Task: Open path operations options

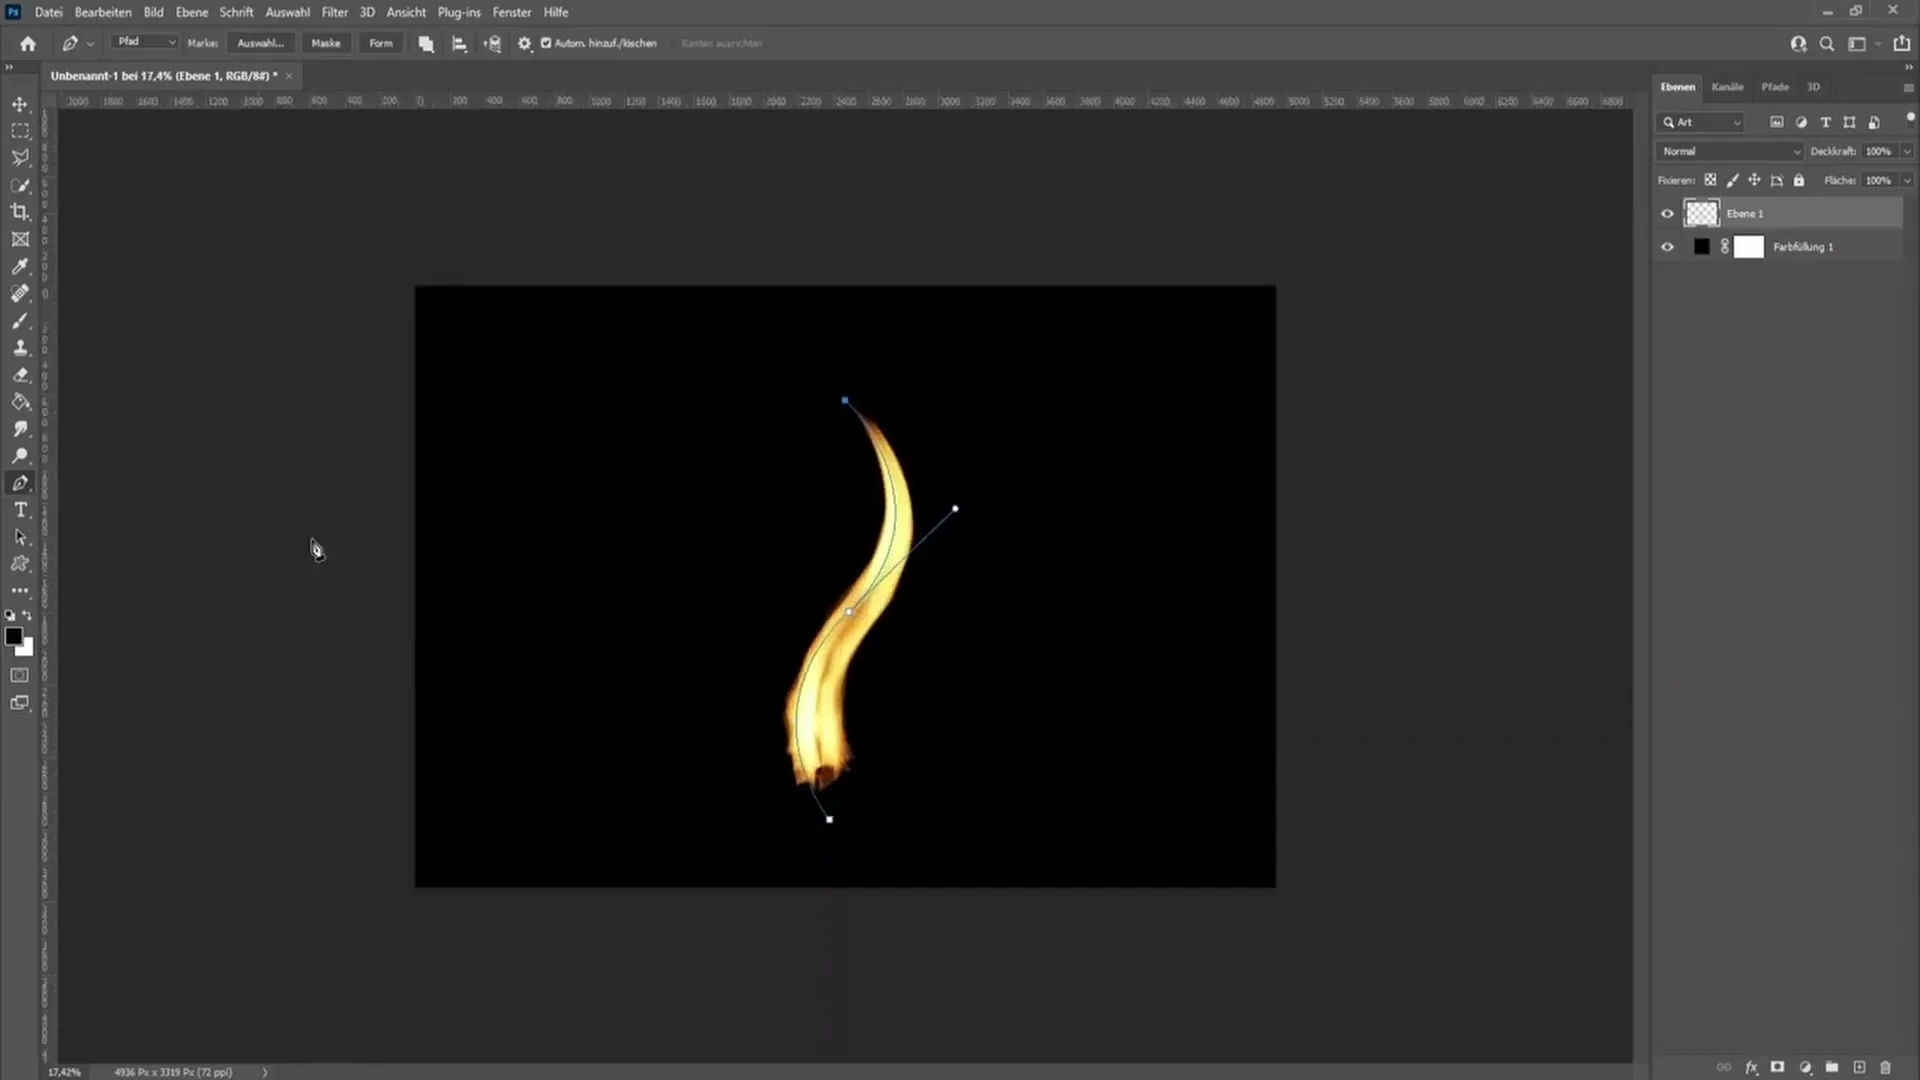Action: pos(426,43)
